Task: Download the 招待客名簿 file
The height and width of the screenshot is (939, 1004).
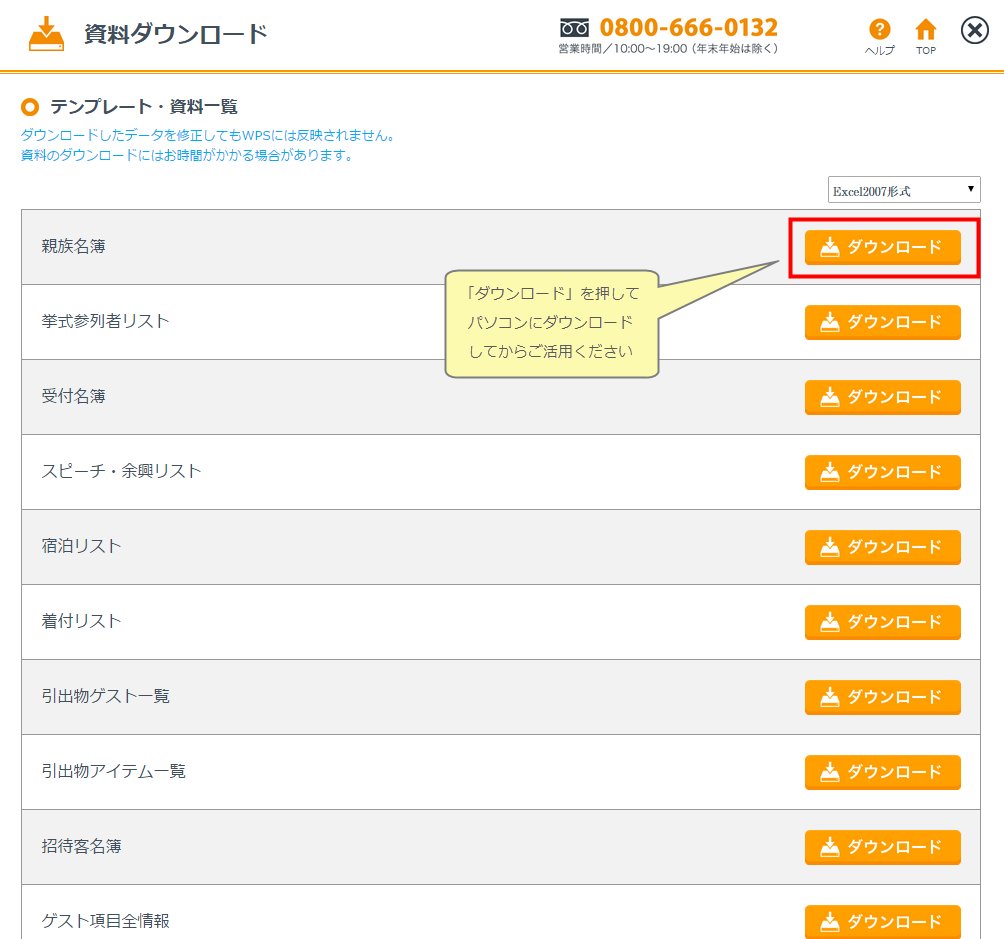Action: [x=882, y=847]
